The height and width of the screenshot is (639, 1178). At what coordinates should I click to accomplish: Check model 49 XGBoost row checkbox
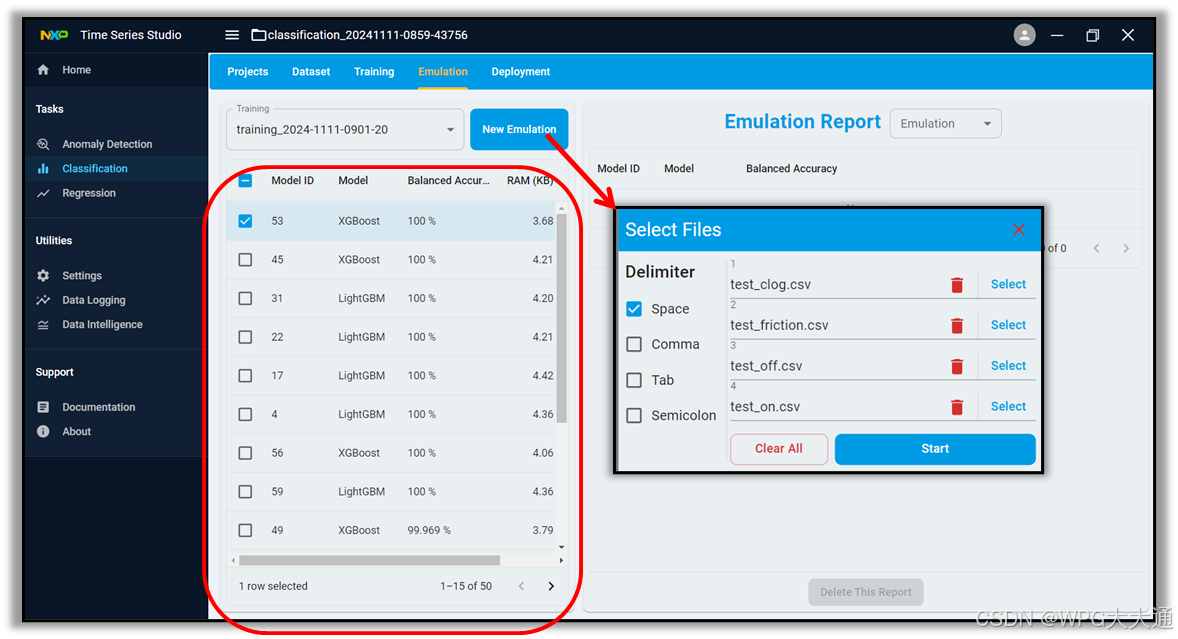(245, 531)
